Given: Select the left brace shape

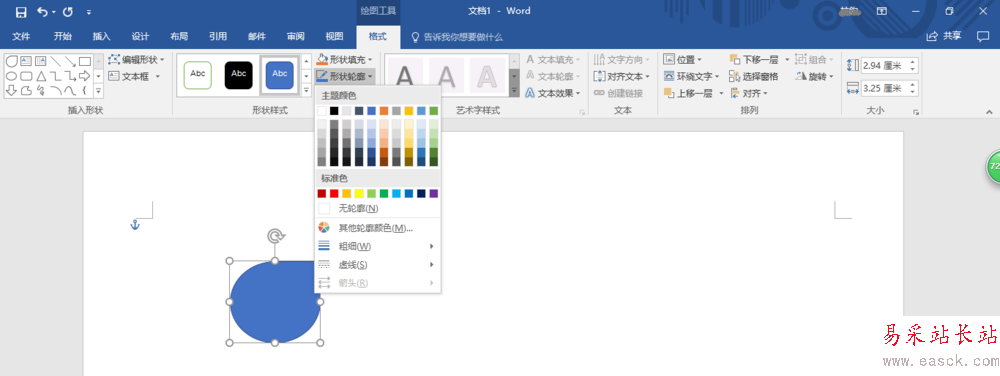Looking at the screenshot, I should click(85, 90).
